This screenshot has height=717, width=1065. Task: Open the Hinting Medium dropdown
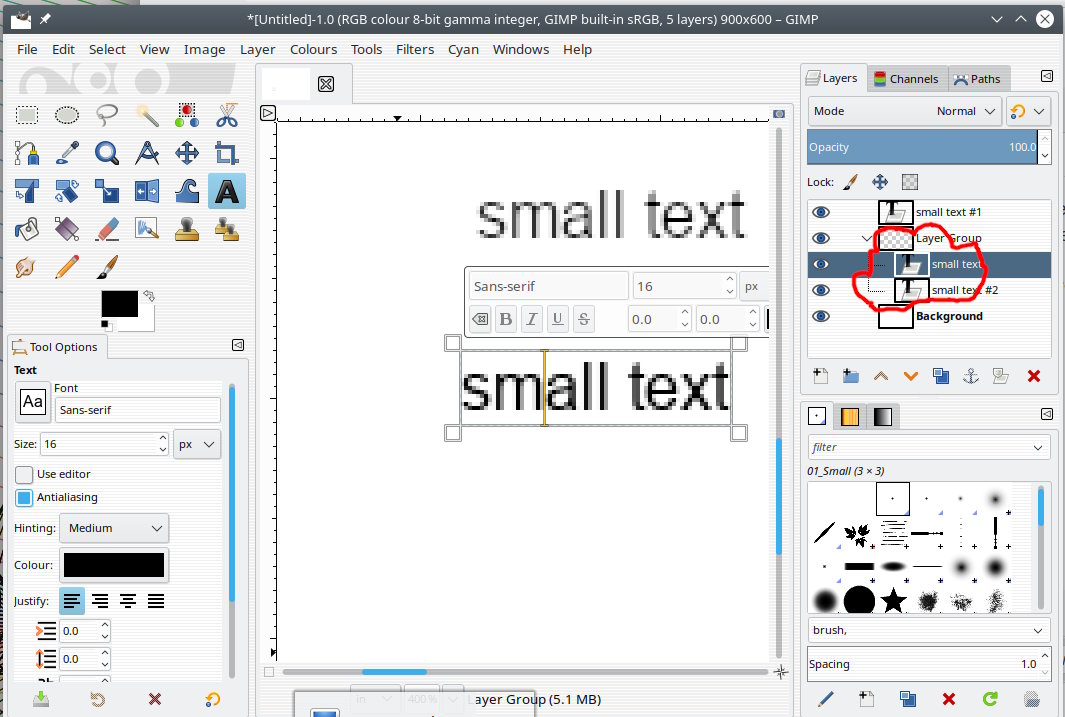point(114,528)
